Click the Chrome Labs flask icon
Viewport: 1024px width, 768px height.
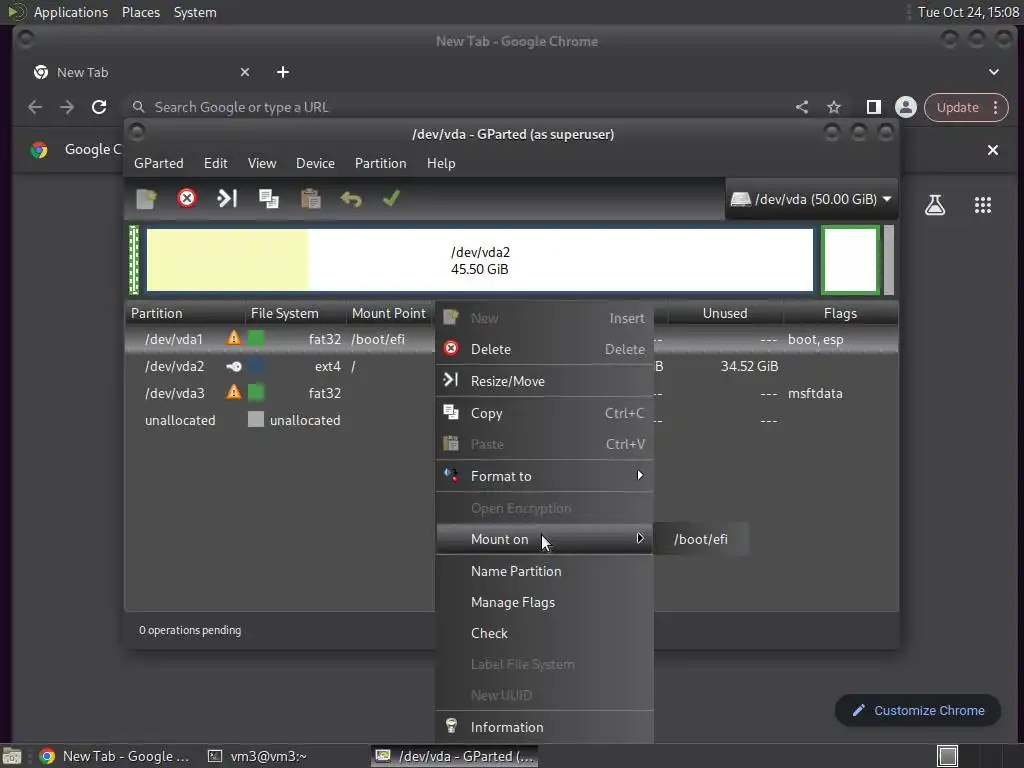coord(935,205)
